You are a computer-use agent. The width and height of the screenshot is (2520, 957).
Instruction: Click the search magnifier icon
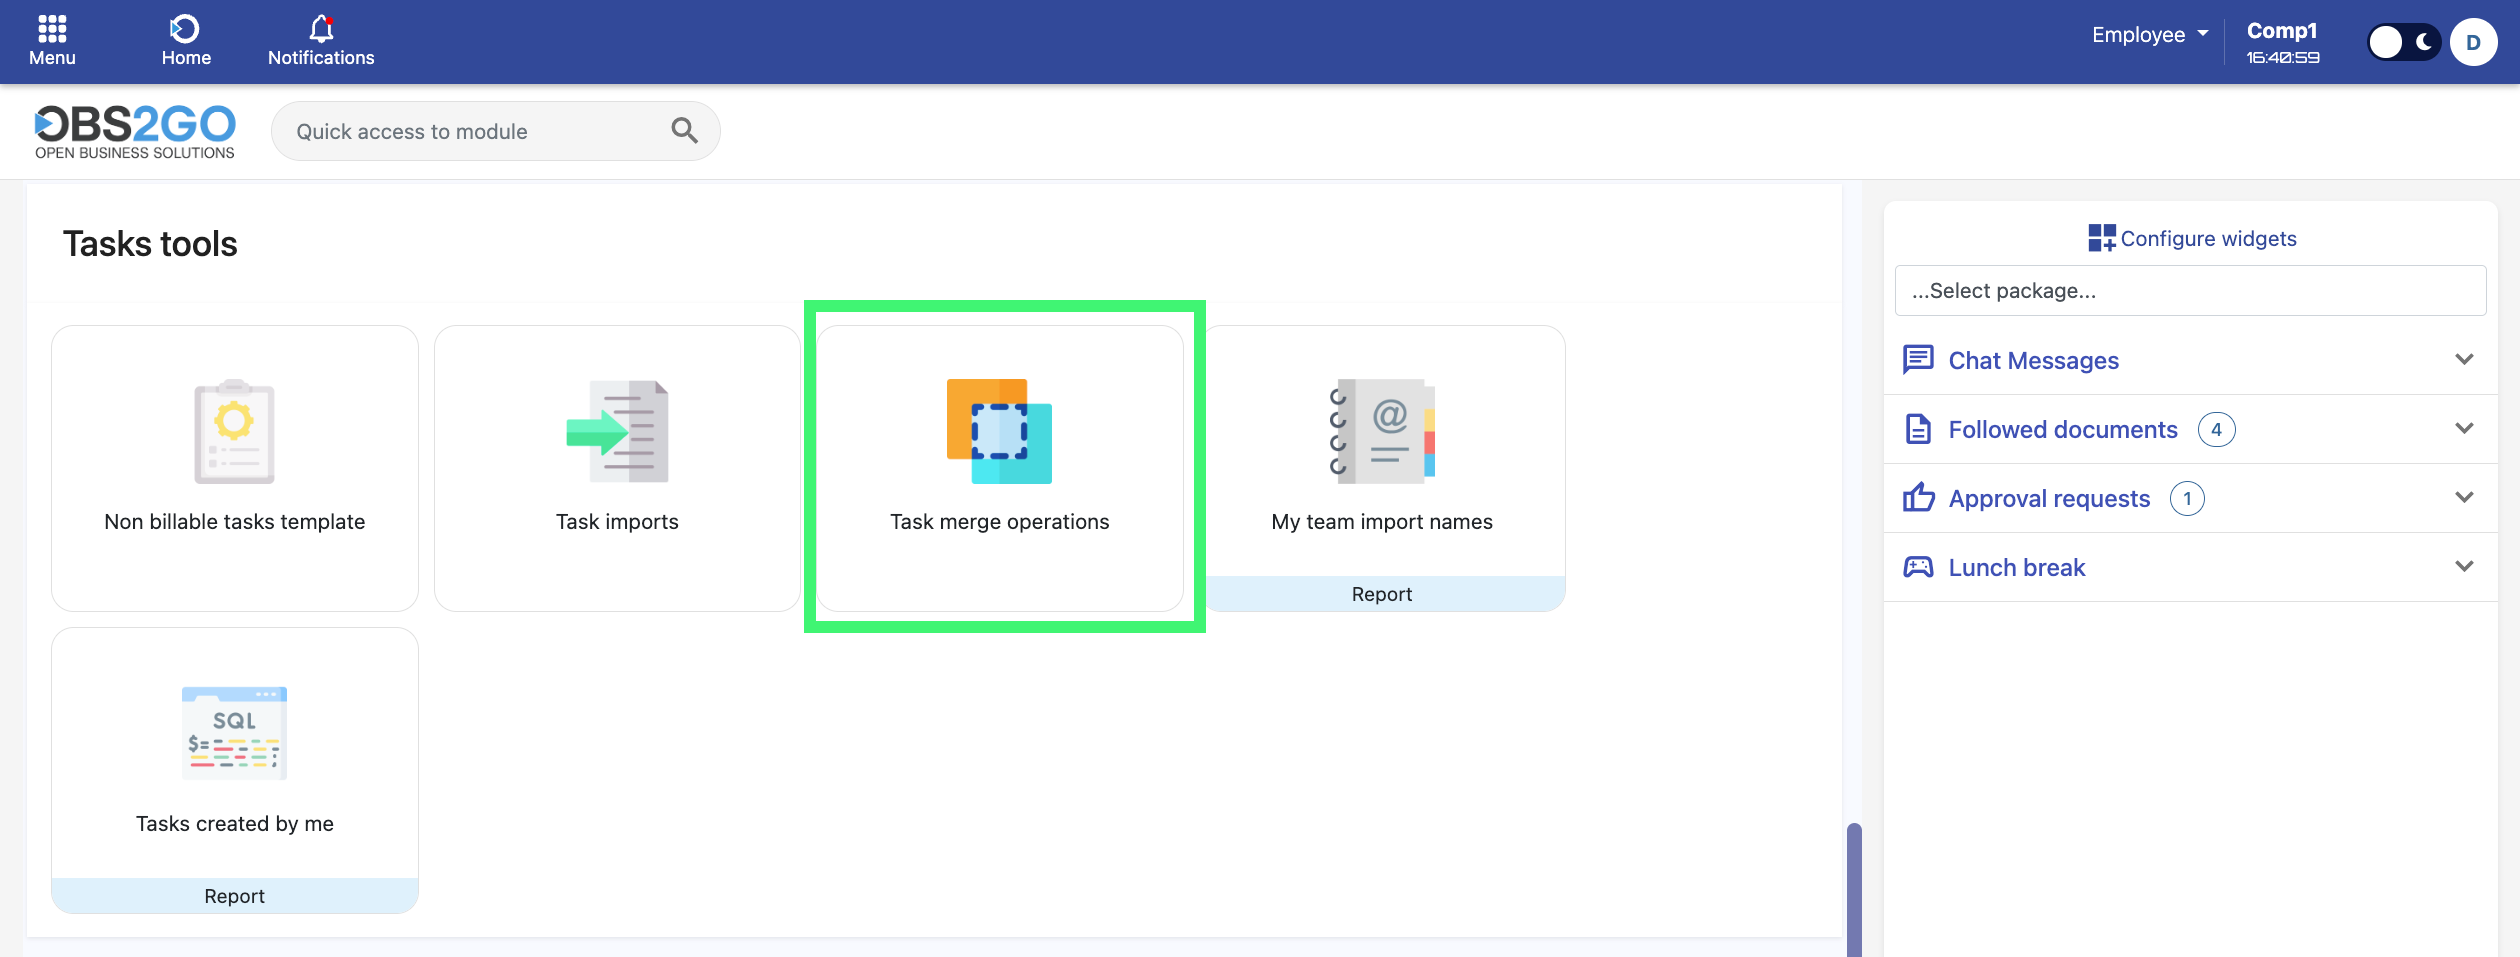click(684, 131)
